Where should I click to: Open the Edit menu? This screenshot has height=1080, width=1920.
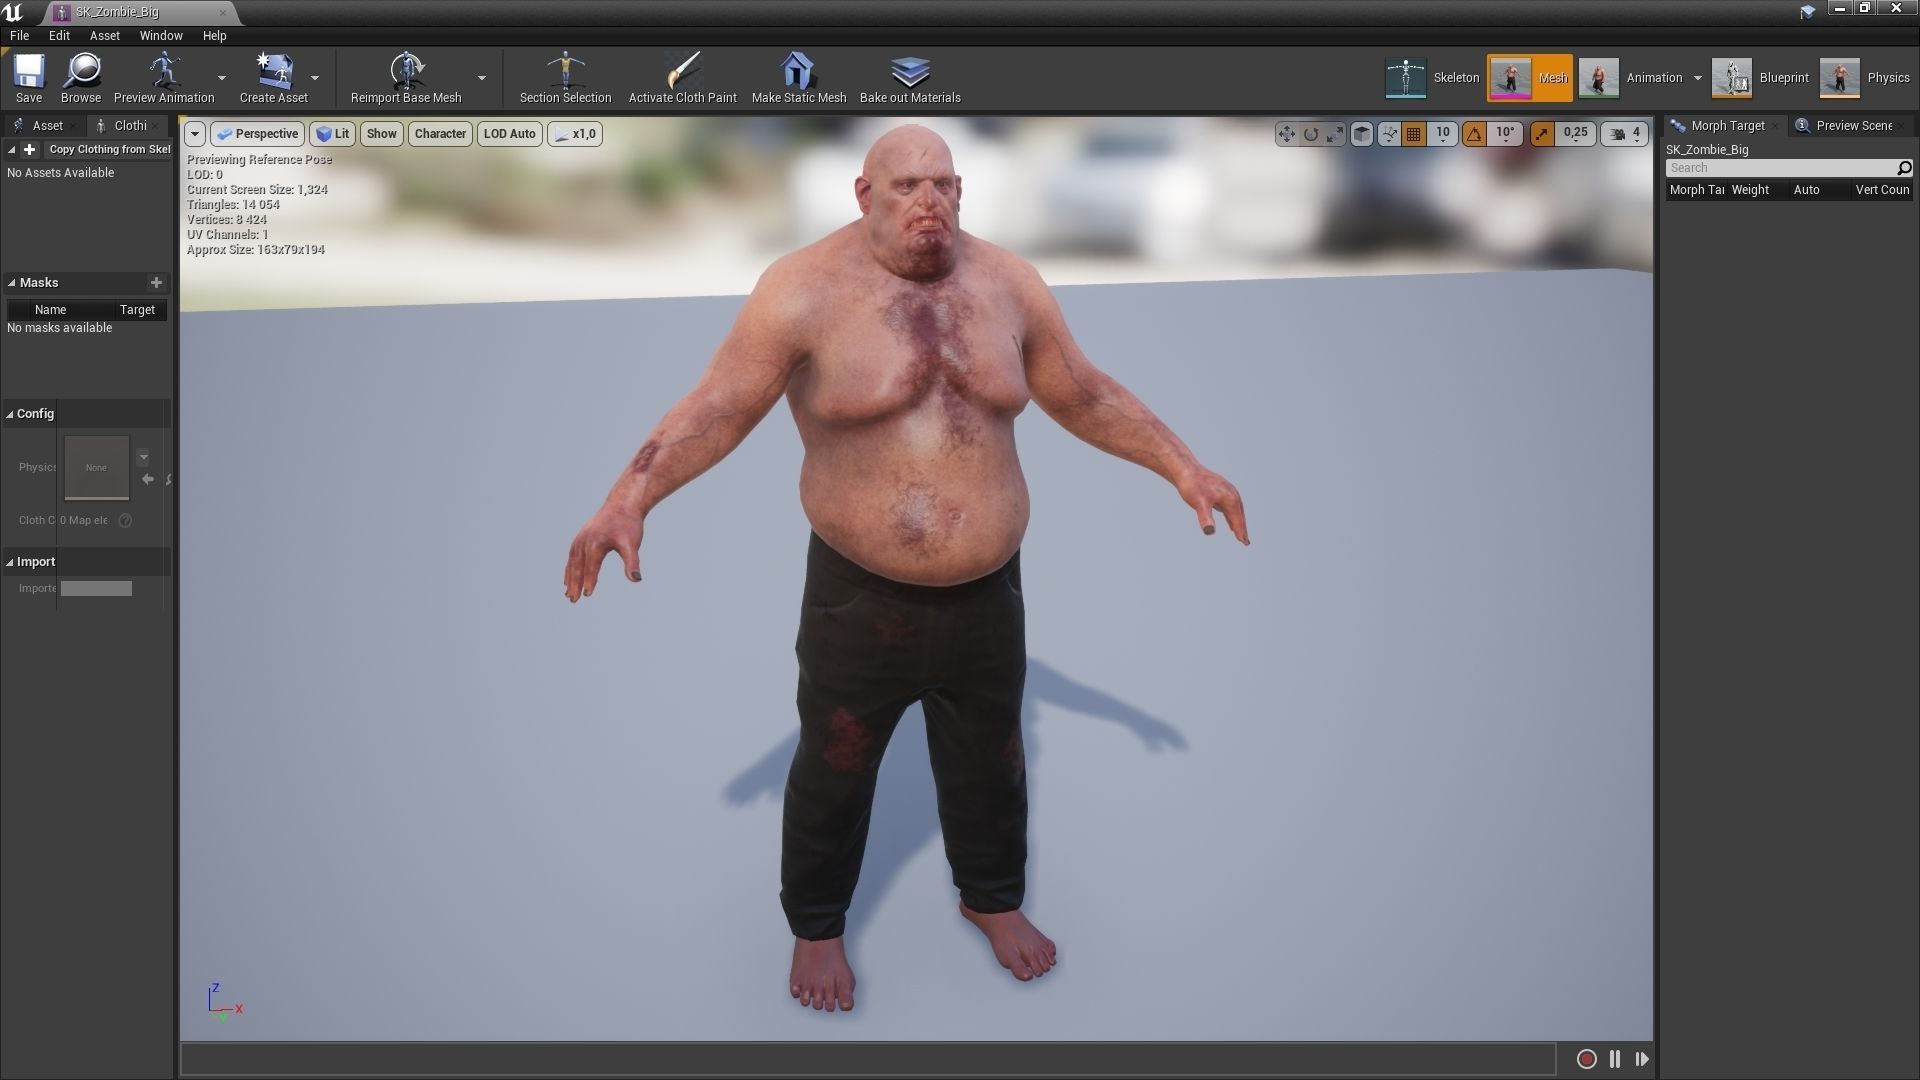59,36
